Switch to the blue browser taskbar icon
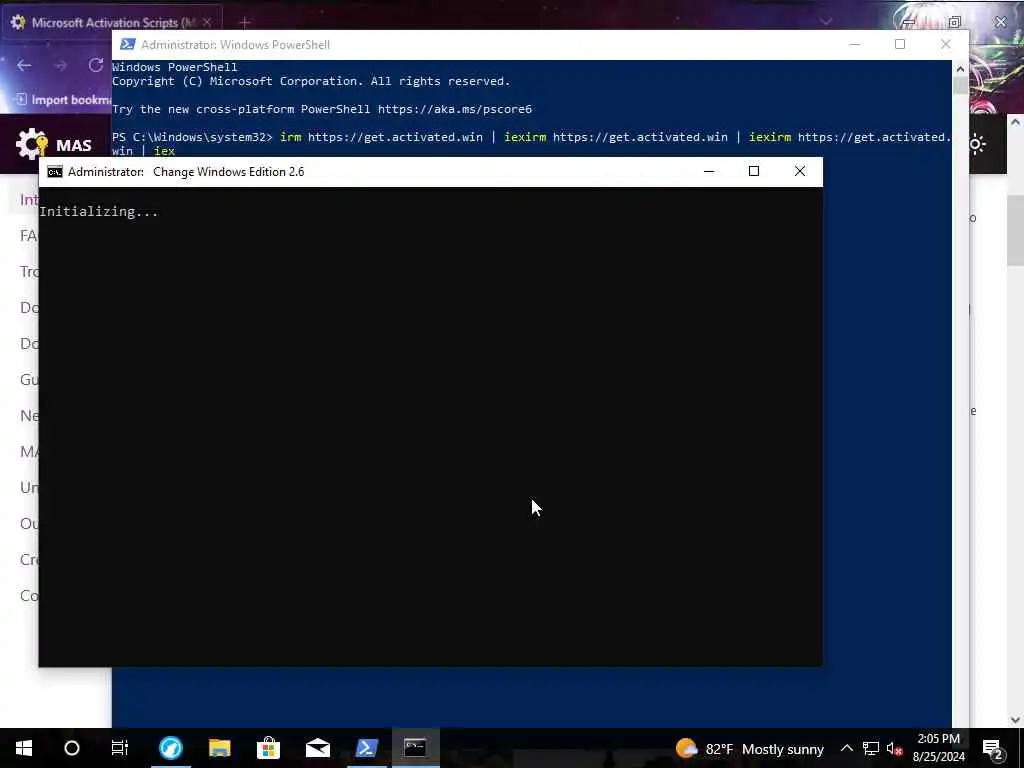The width and height of the screenshot is (1024, 768). pos(170,748)
